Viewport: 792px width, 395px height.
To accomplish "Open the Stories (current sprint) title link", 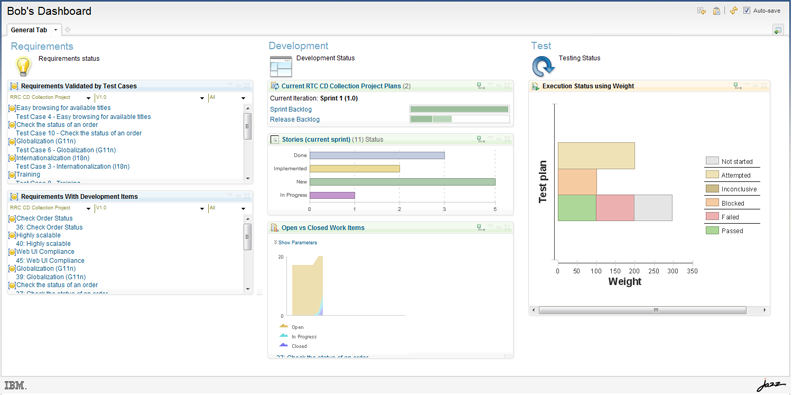I will click(316, 139).
